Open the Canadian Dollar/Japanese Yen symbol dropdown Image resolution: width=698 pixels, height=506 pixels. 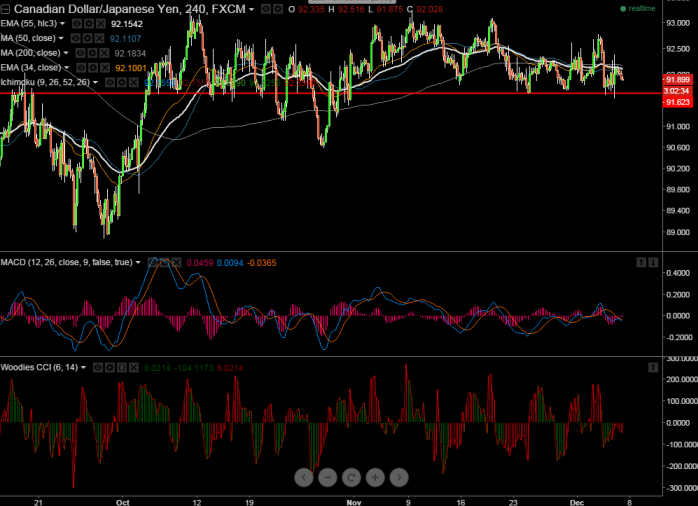click(x=252, y=9)
